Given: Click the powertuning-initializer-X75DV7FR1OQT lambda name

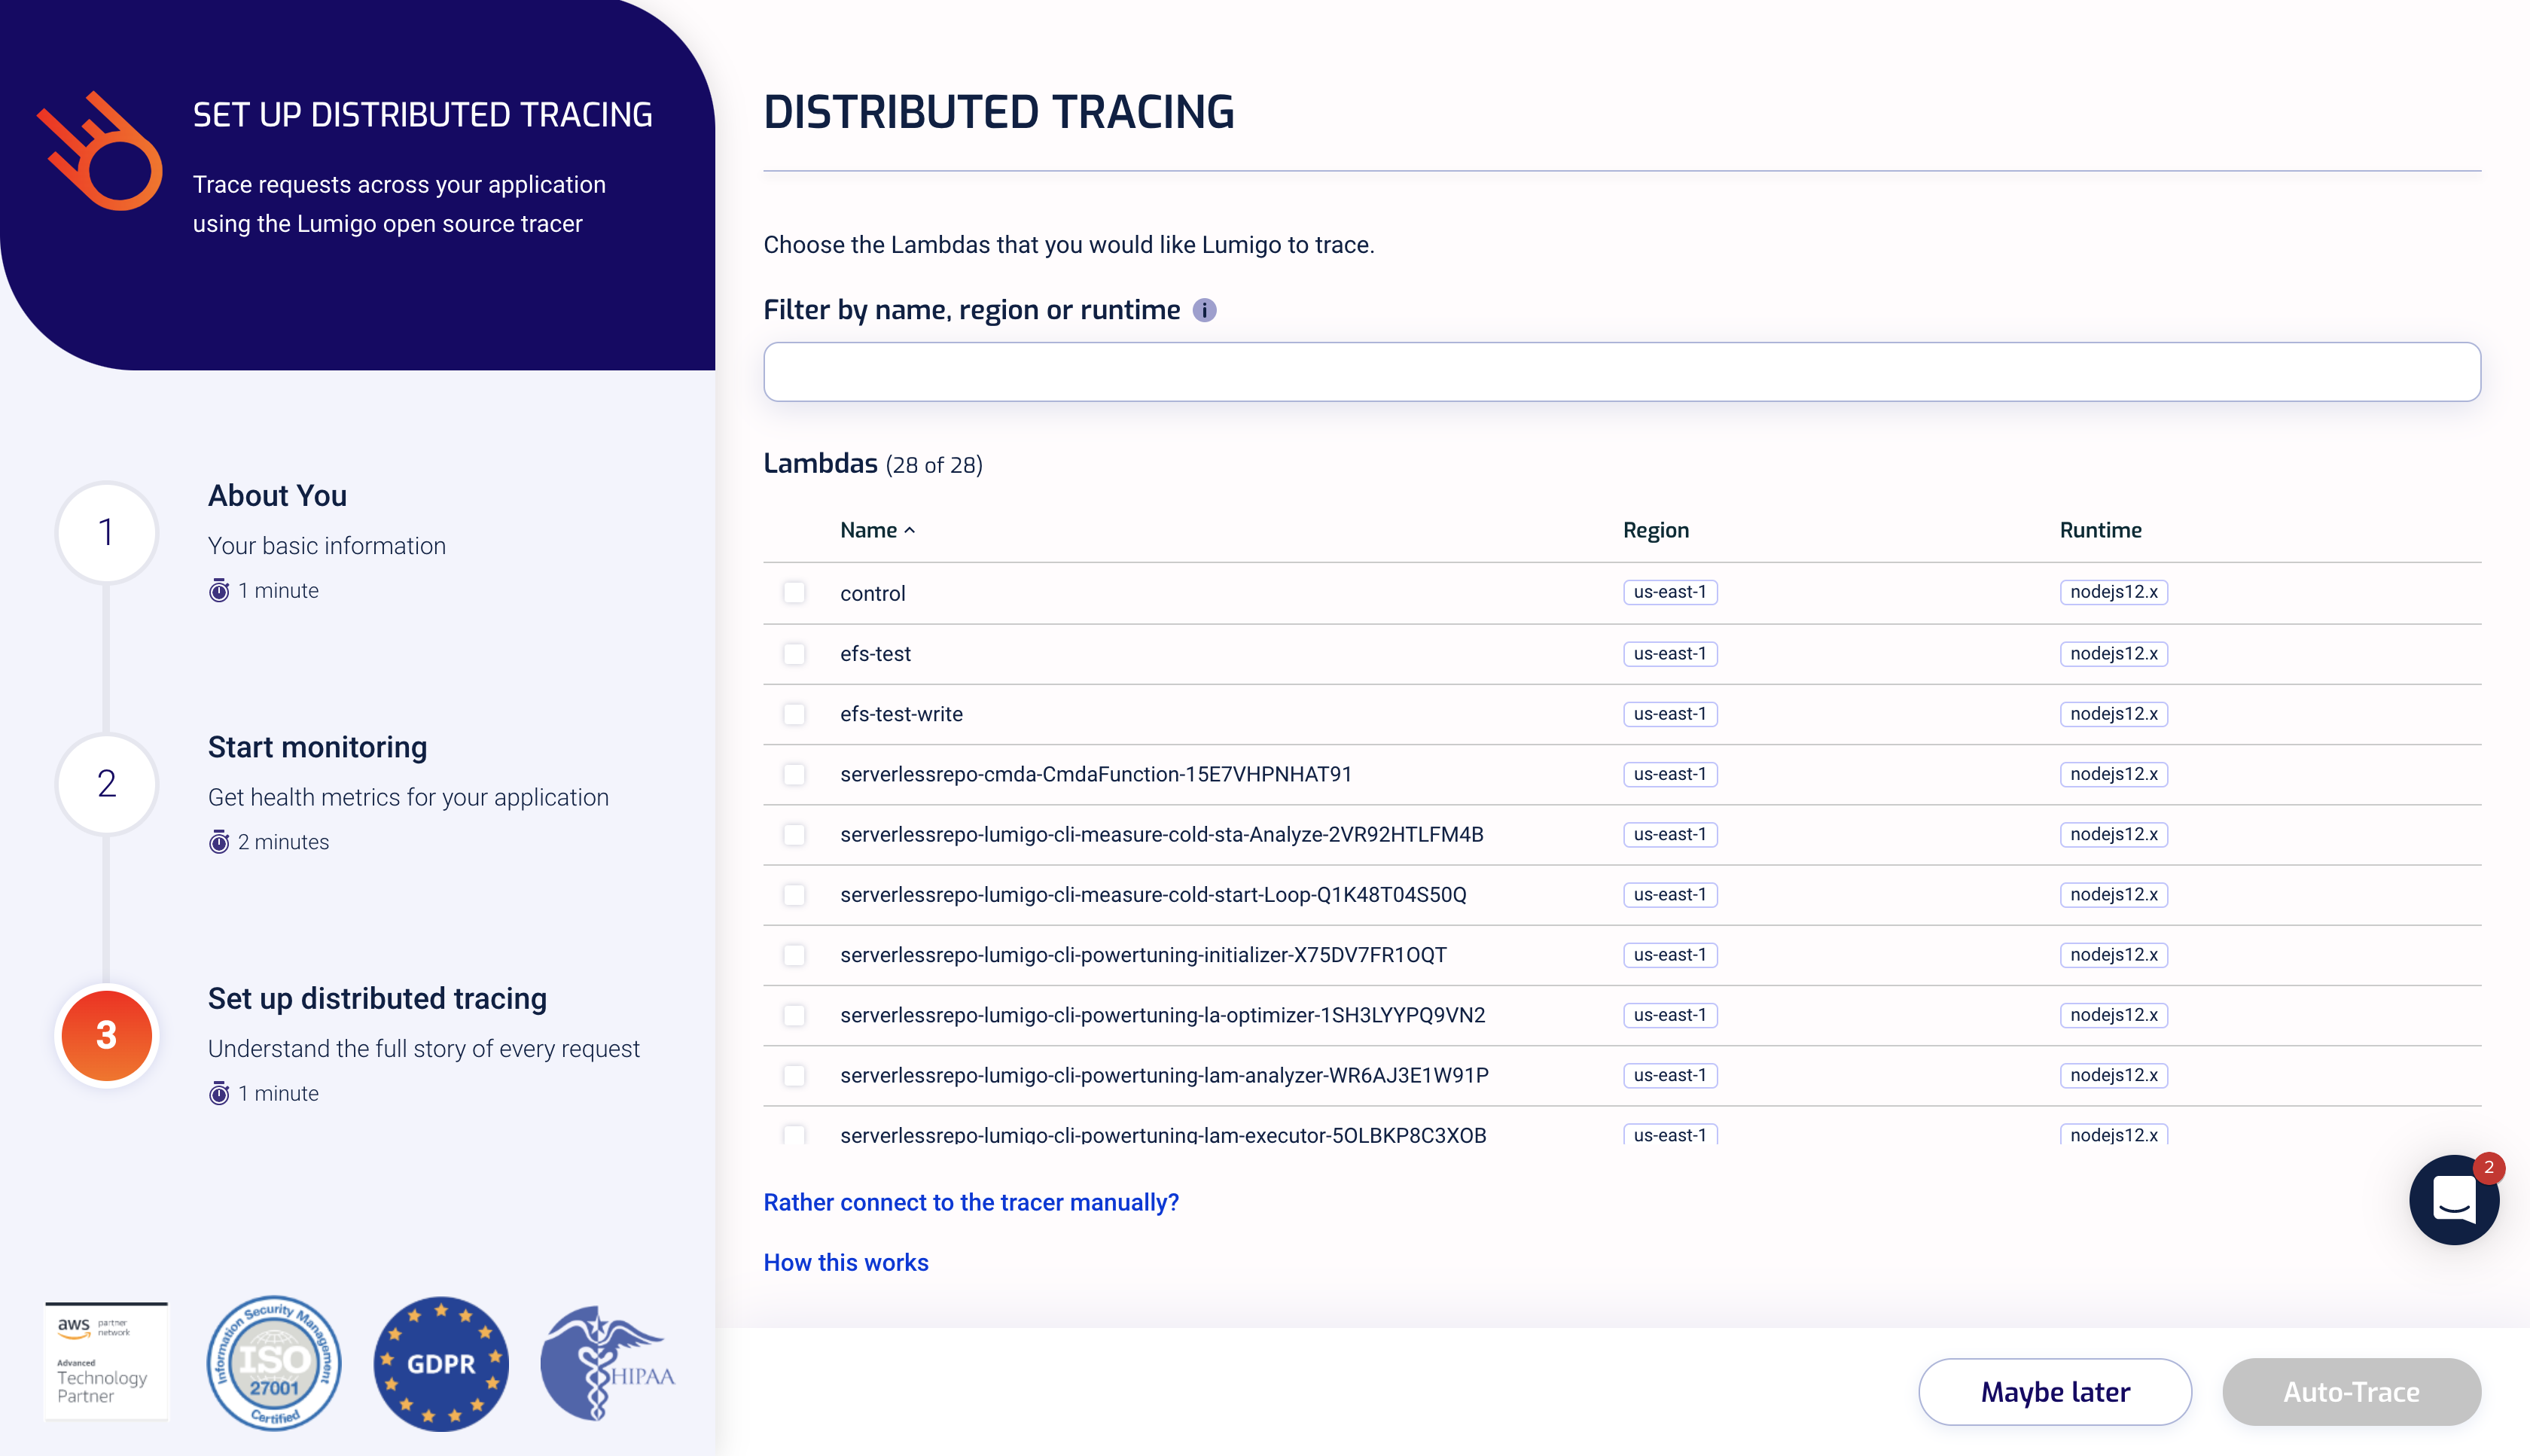Looking at the screenshot, I should (1143, 955).
